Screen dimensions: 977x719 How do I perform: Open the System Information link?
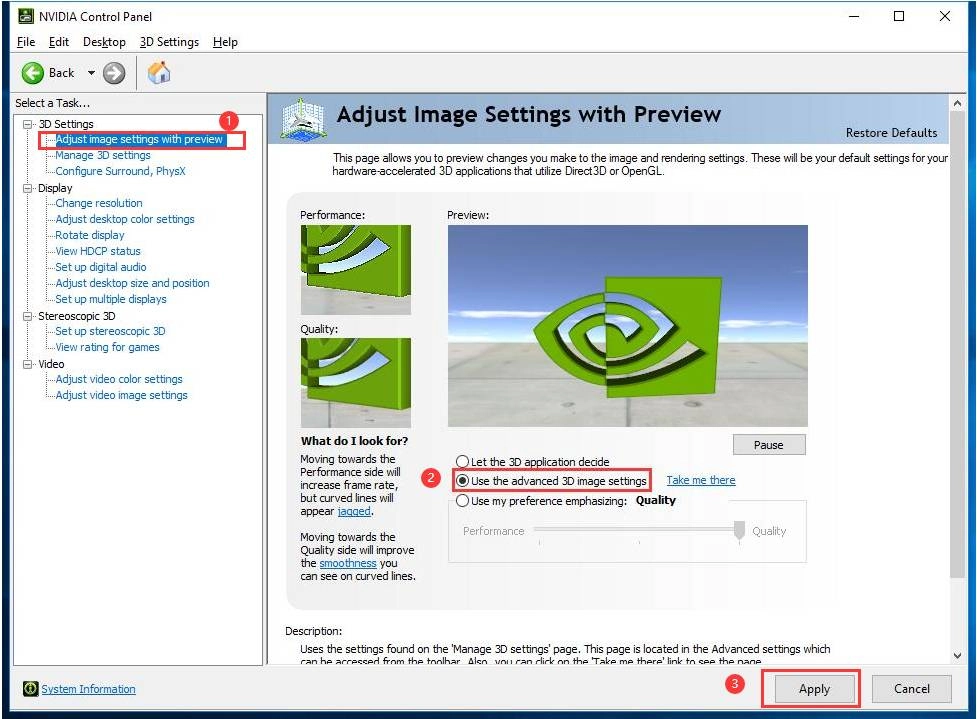88,689
